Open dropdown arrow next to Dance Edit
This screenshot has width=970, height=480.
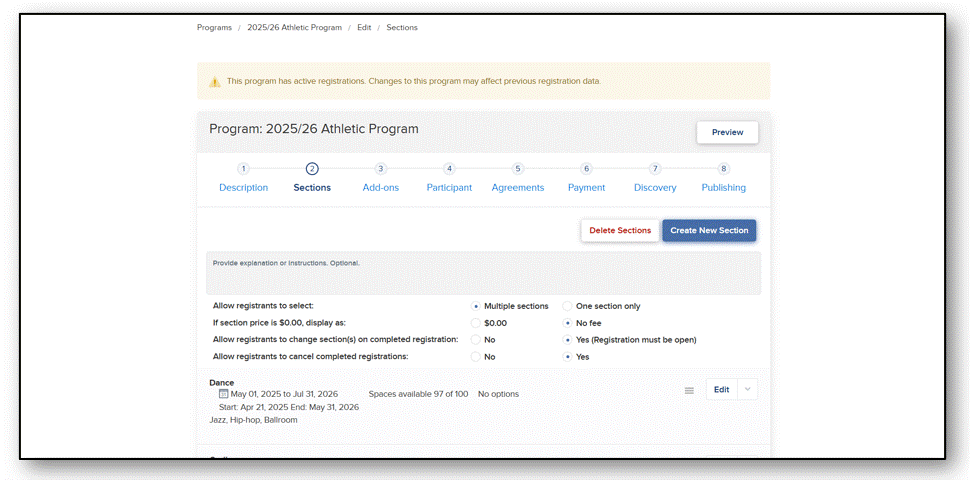pos(747,390)
